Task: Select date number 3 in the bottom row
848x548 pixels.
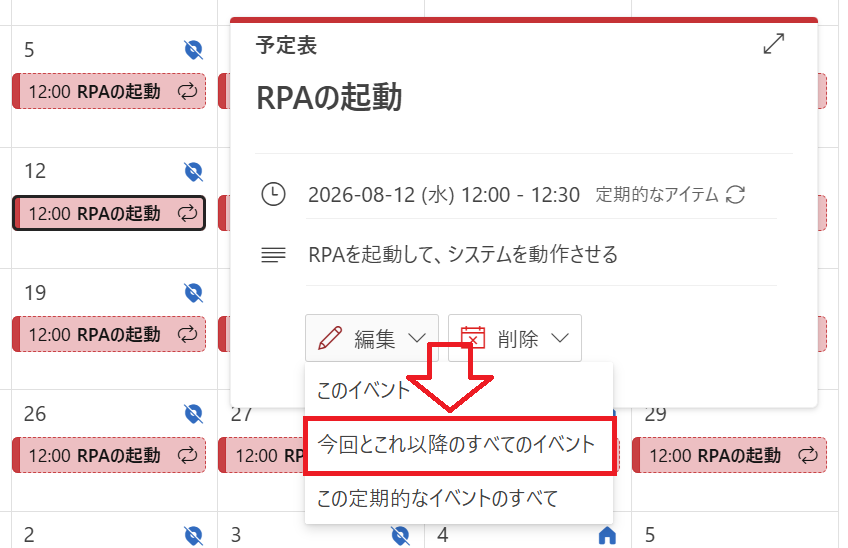Action: tap(236, 536)
